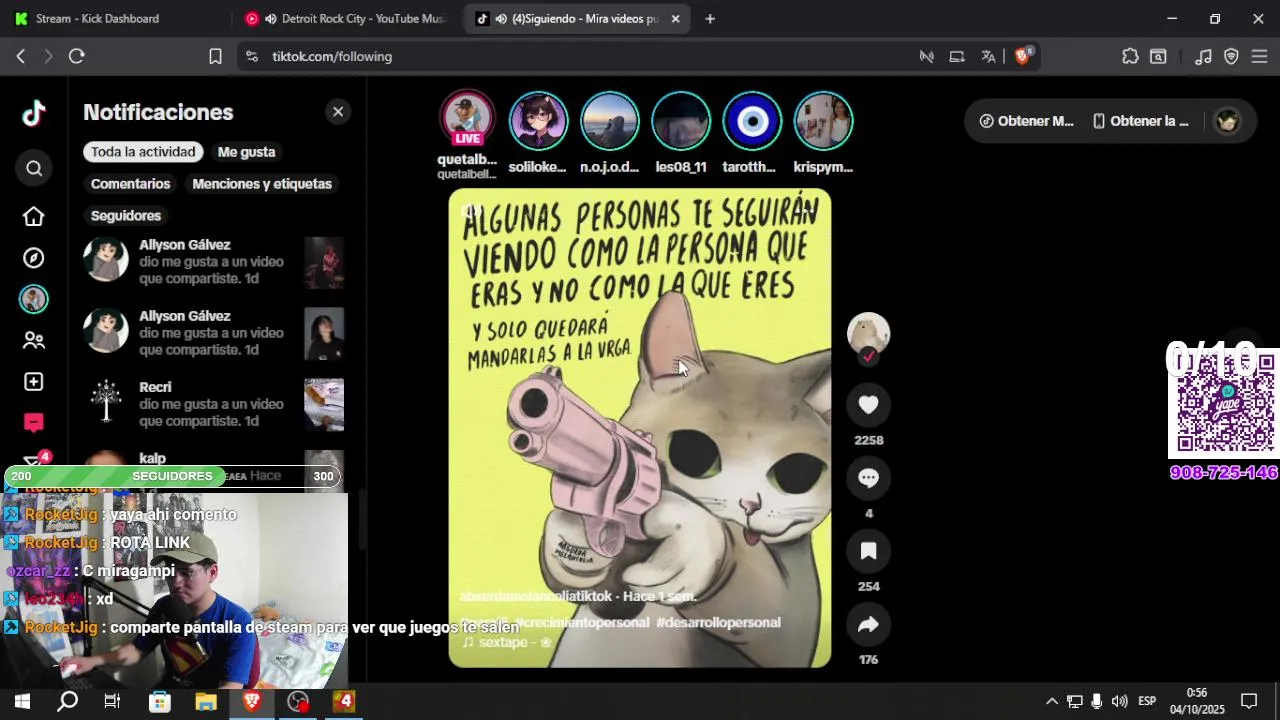Close the TikTok Siguiendo tab
This screenshot has height=720, width=1280.
point(675,18)
